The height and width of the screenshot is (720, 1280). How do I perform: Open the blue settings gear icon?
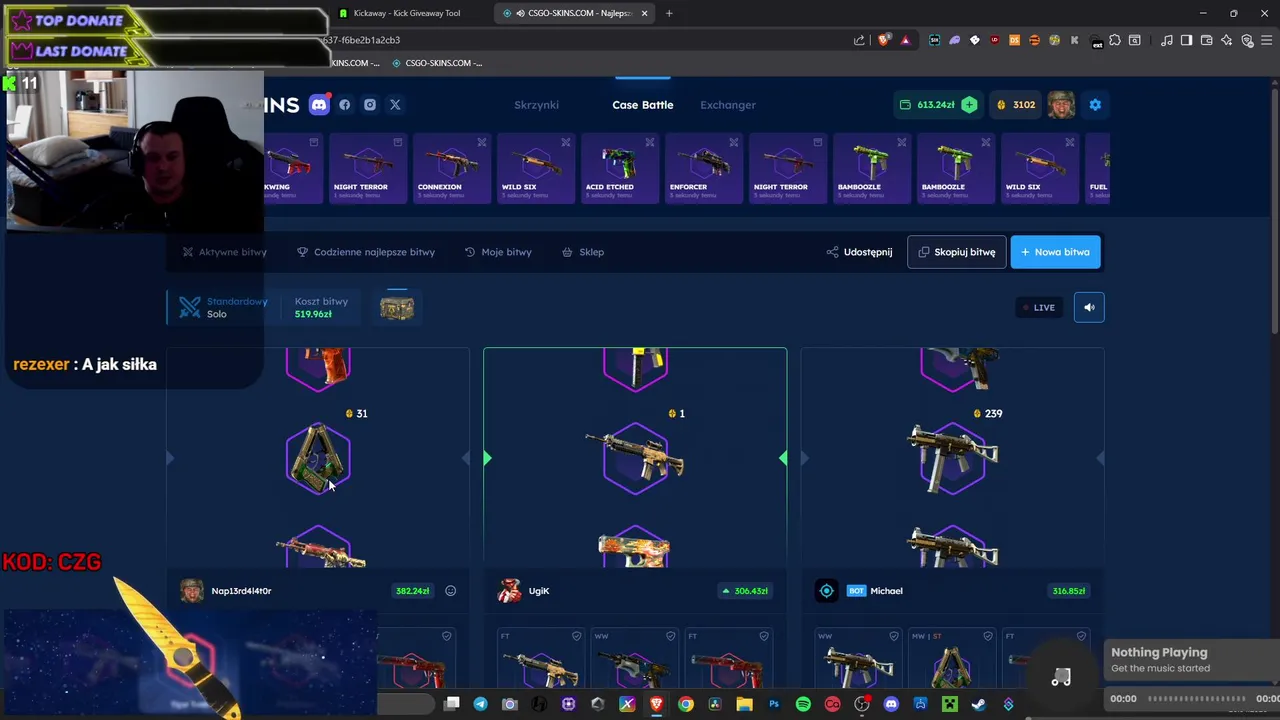1095,104
